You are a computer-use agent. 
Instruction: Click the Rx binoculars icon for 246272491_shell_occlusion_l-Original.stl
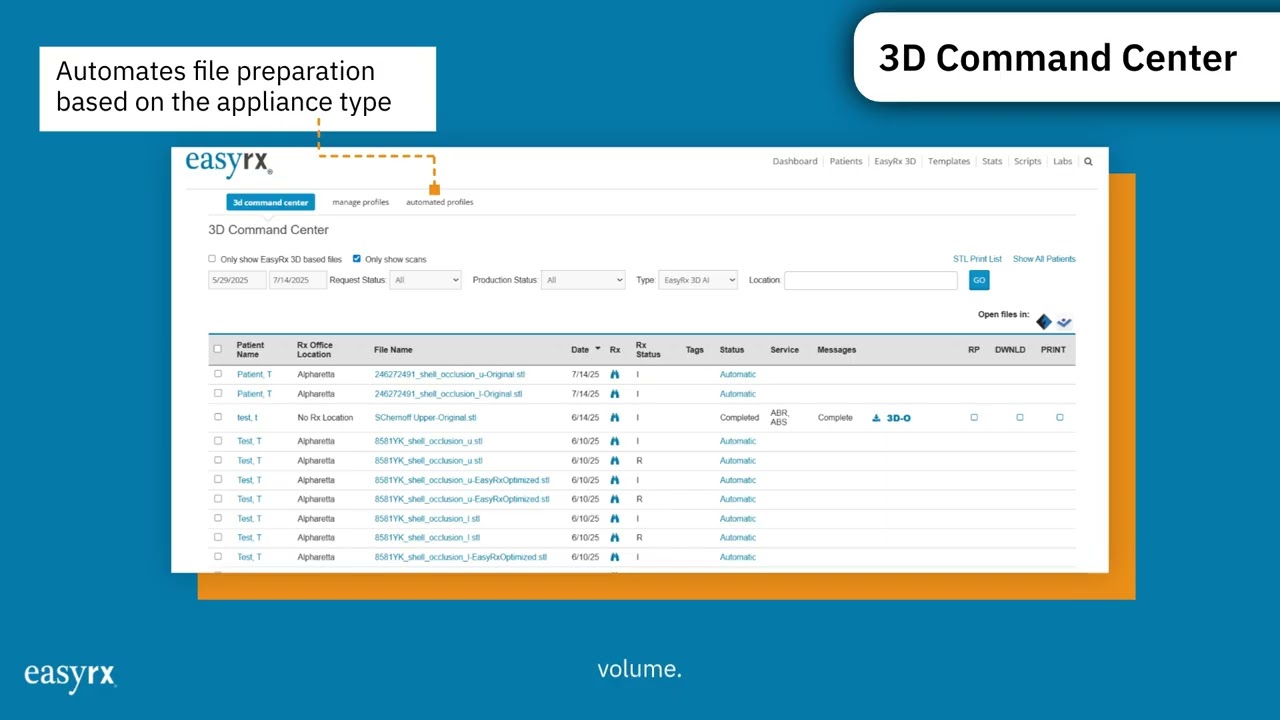(x=615, y=394)
